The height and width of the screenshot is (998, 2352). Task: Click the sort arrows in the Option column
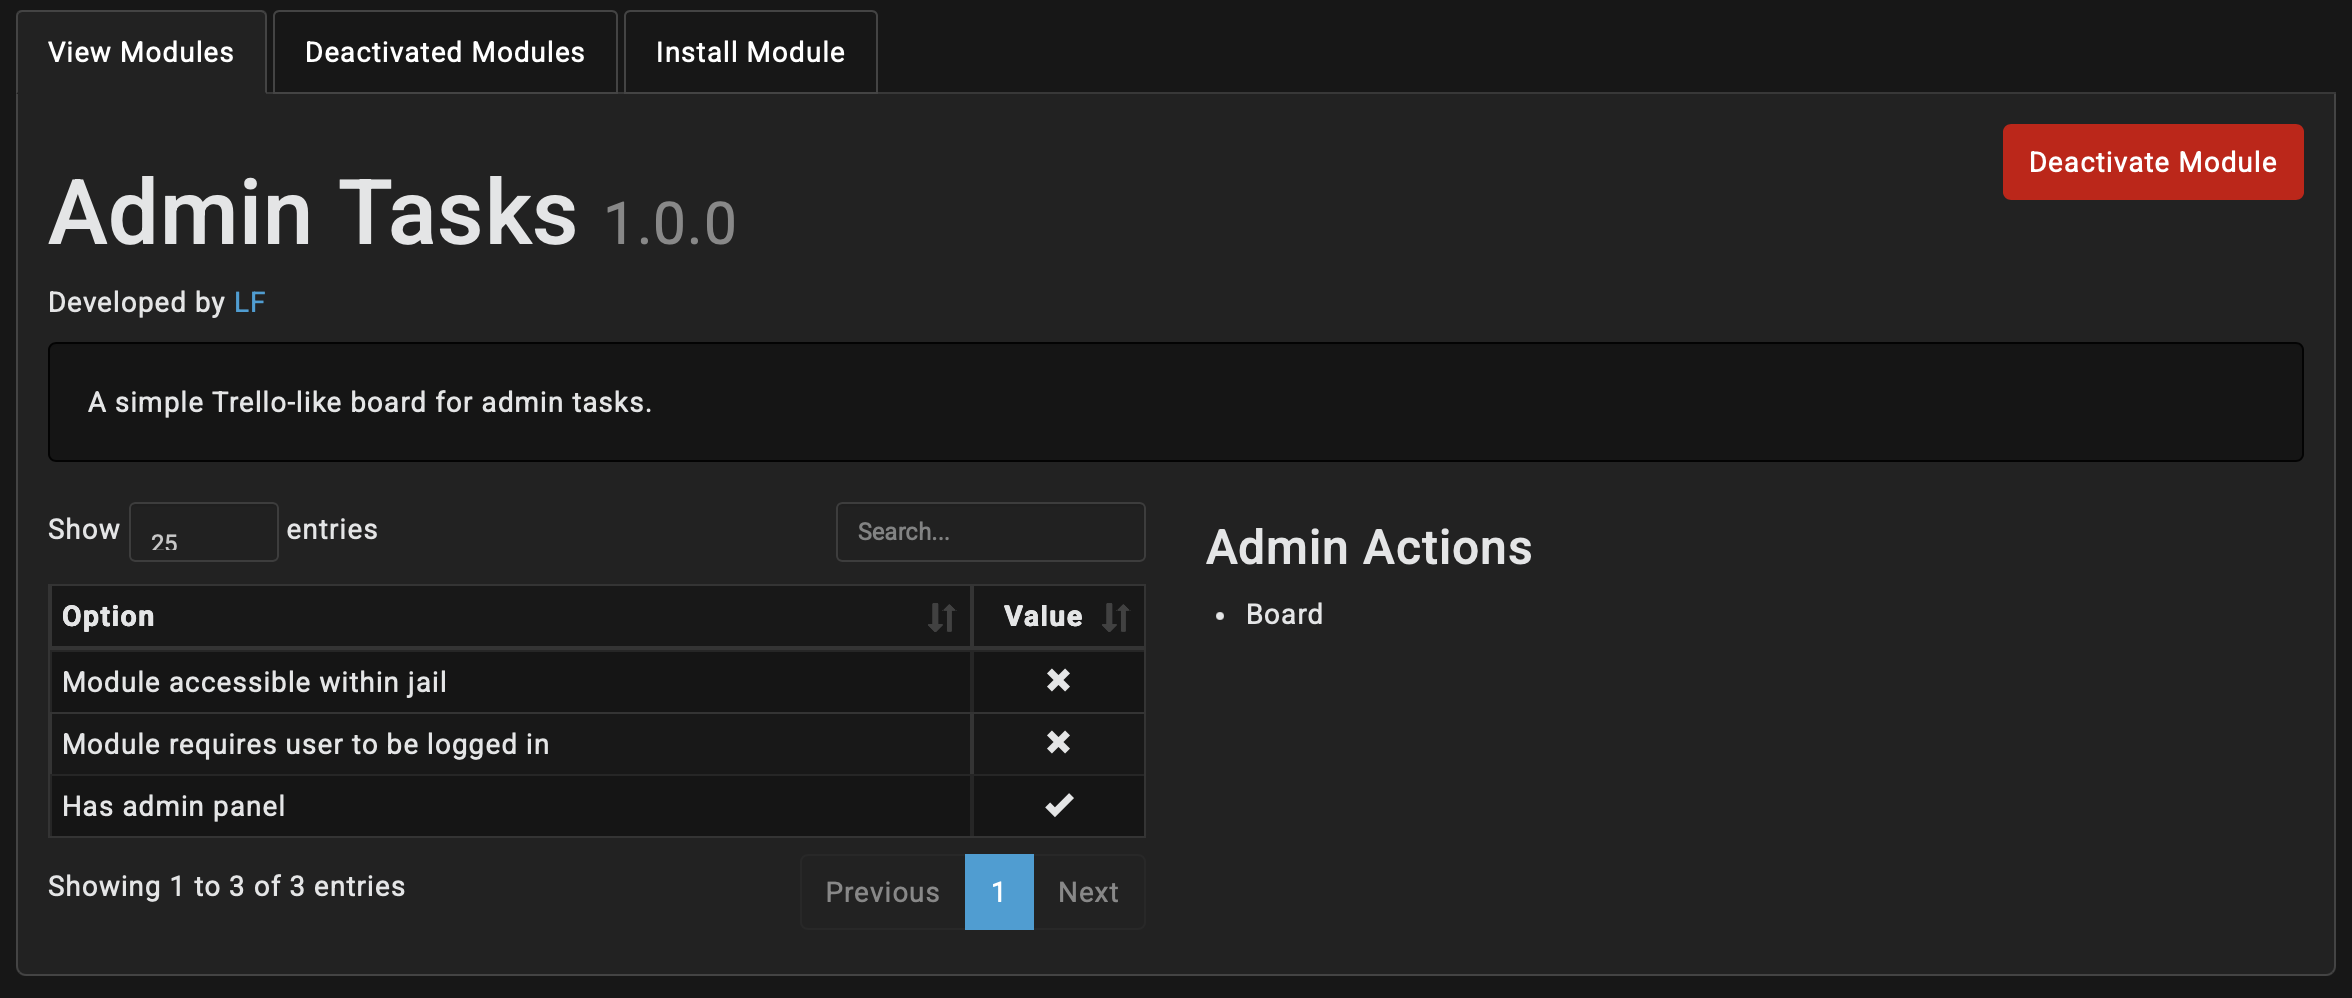point(941,617)
